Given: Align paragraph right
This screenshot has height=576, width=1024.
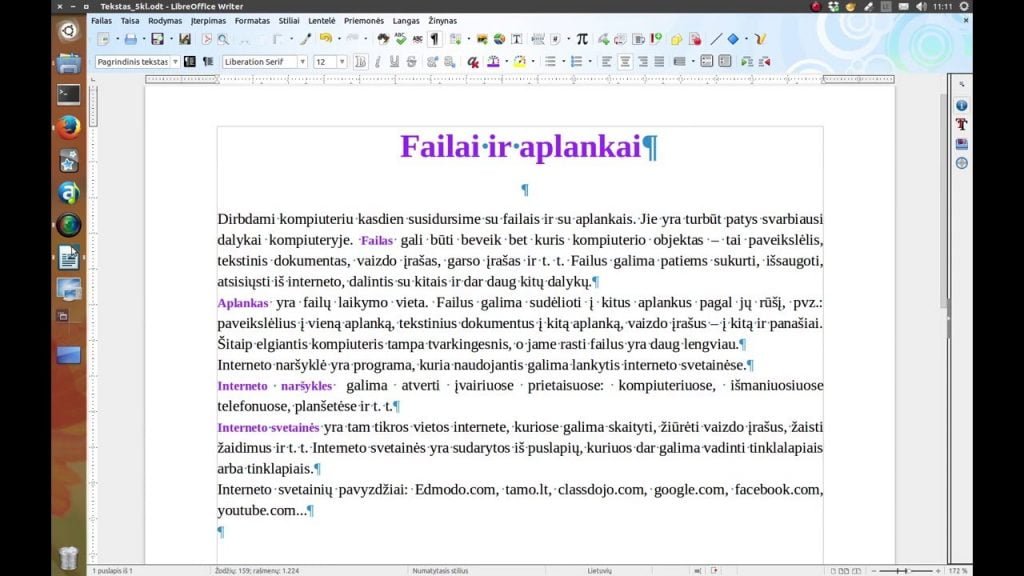Looking at the screenshot, I should (x=643, y=62).
